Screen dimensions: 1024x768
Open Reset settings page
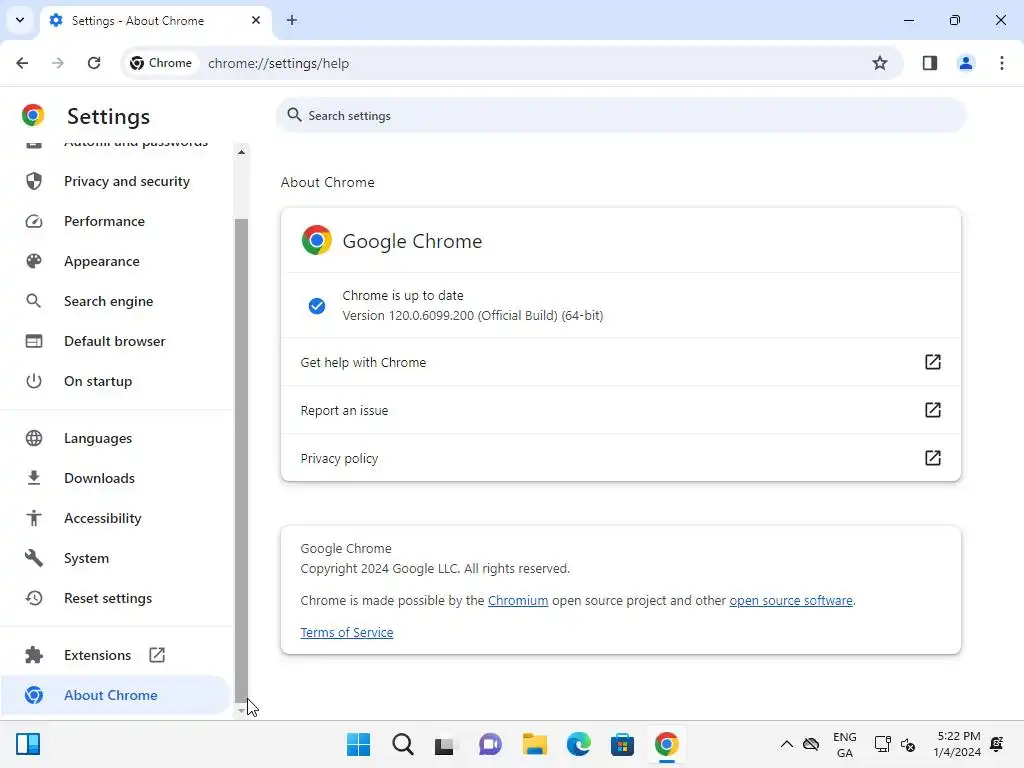[116, 598]
